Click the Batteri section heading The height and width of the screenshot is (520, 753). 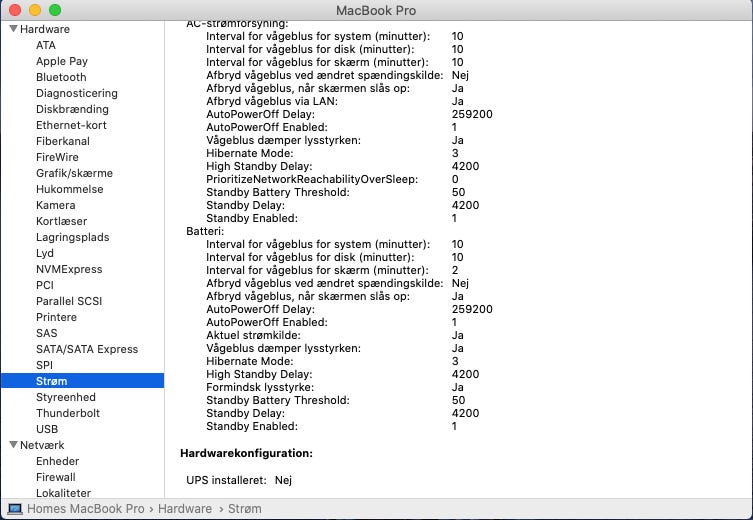[205, 231]
